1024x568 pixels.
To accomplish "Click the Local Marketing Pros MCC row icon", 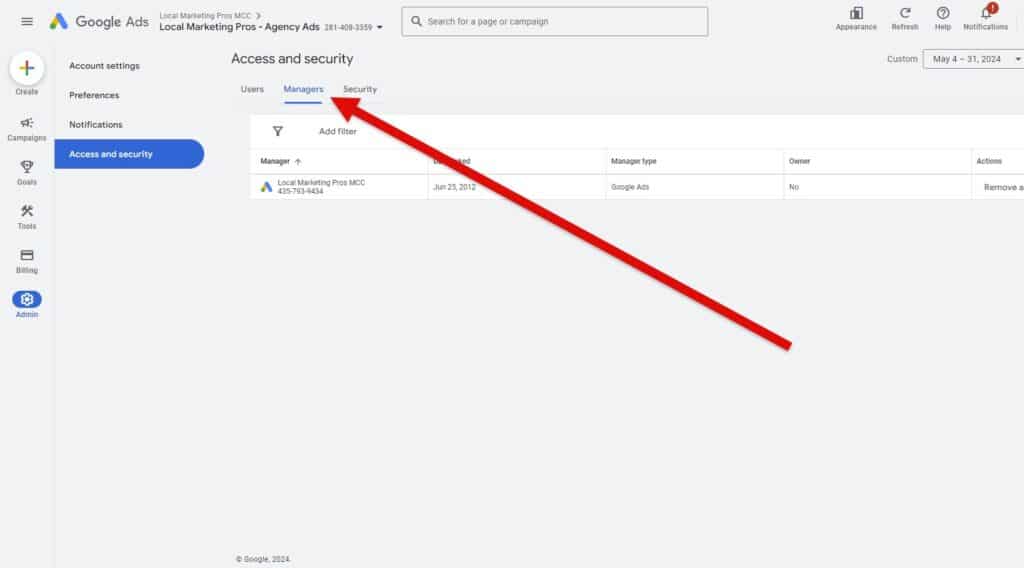I will pos(266,187).
